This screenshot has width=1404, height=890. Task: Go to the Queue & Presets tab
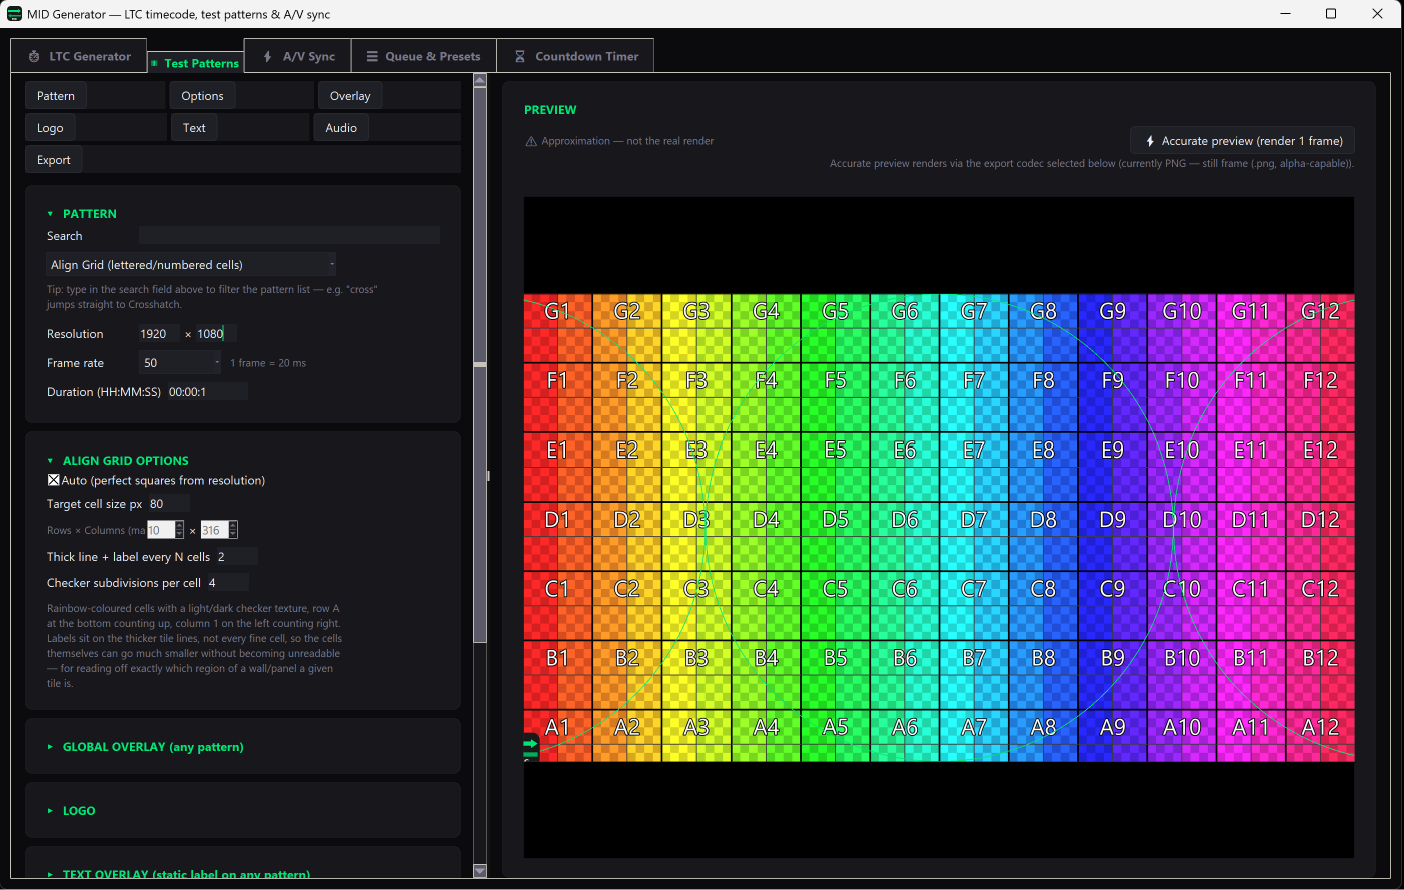423,56
